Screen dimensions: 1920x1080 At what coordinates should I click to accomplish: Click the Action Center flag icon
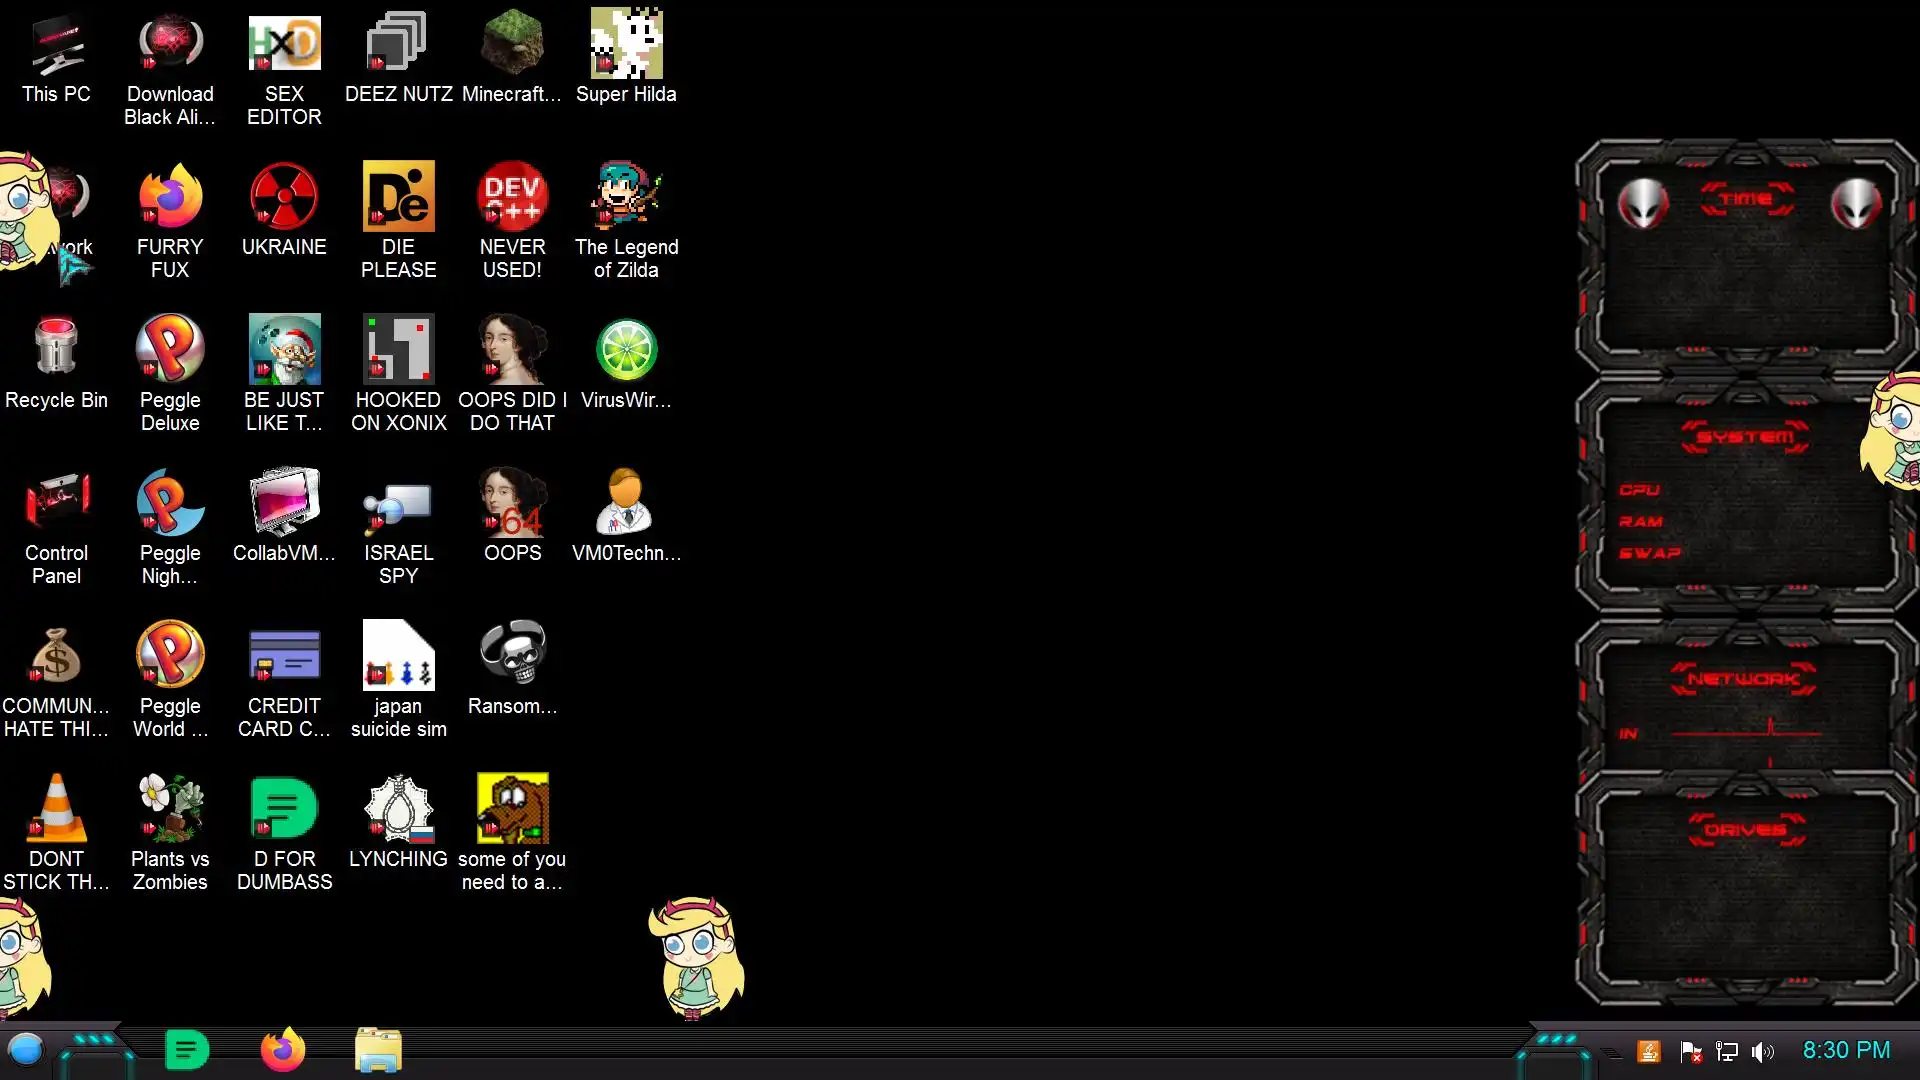tap(1691, 1051)
